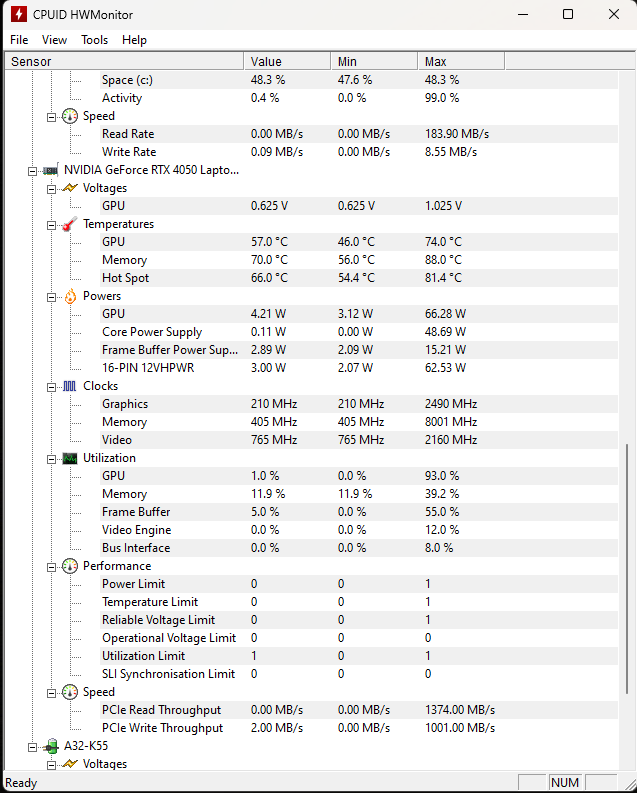Open the Tools menu

pos(95,40)
